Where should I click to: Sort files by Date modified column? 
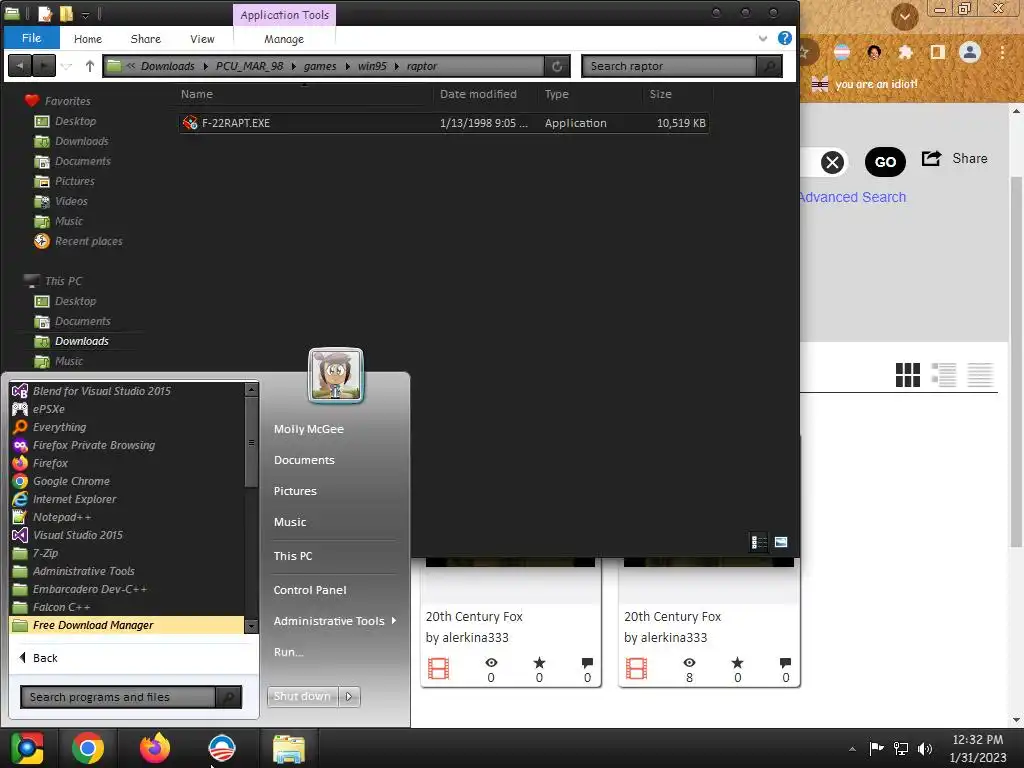(478, 94)
